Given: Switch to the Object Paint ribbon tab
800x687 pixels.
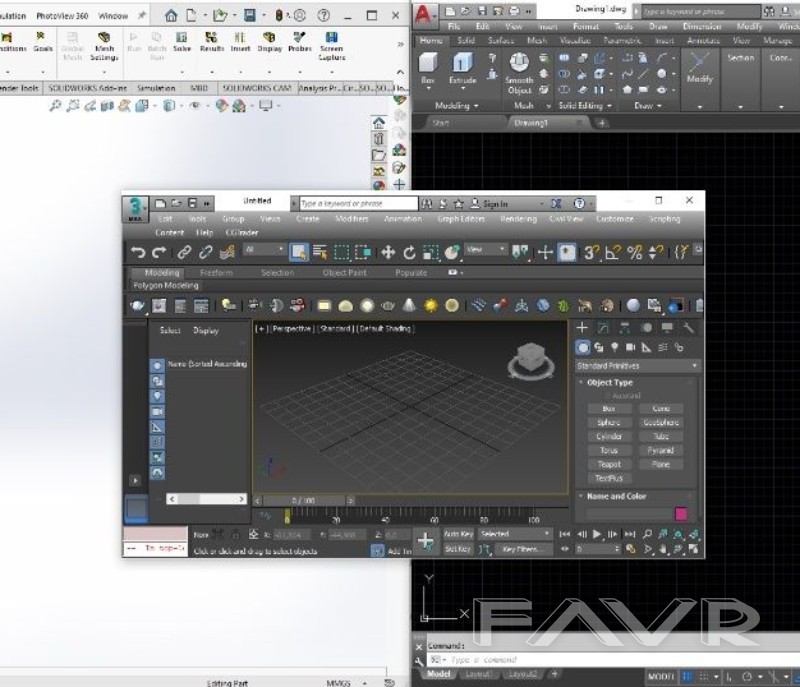Looking at the screenshot, I should click(x=344, y=273).
